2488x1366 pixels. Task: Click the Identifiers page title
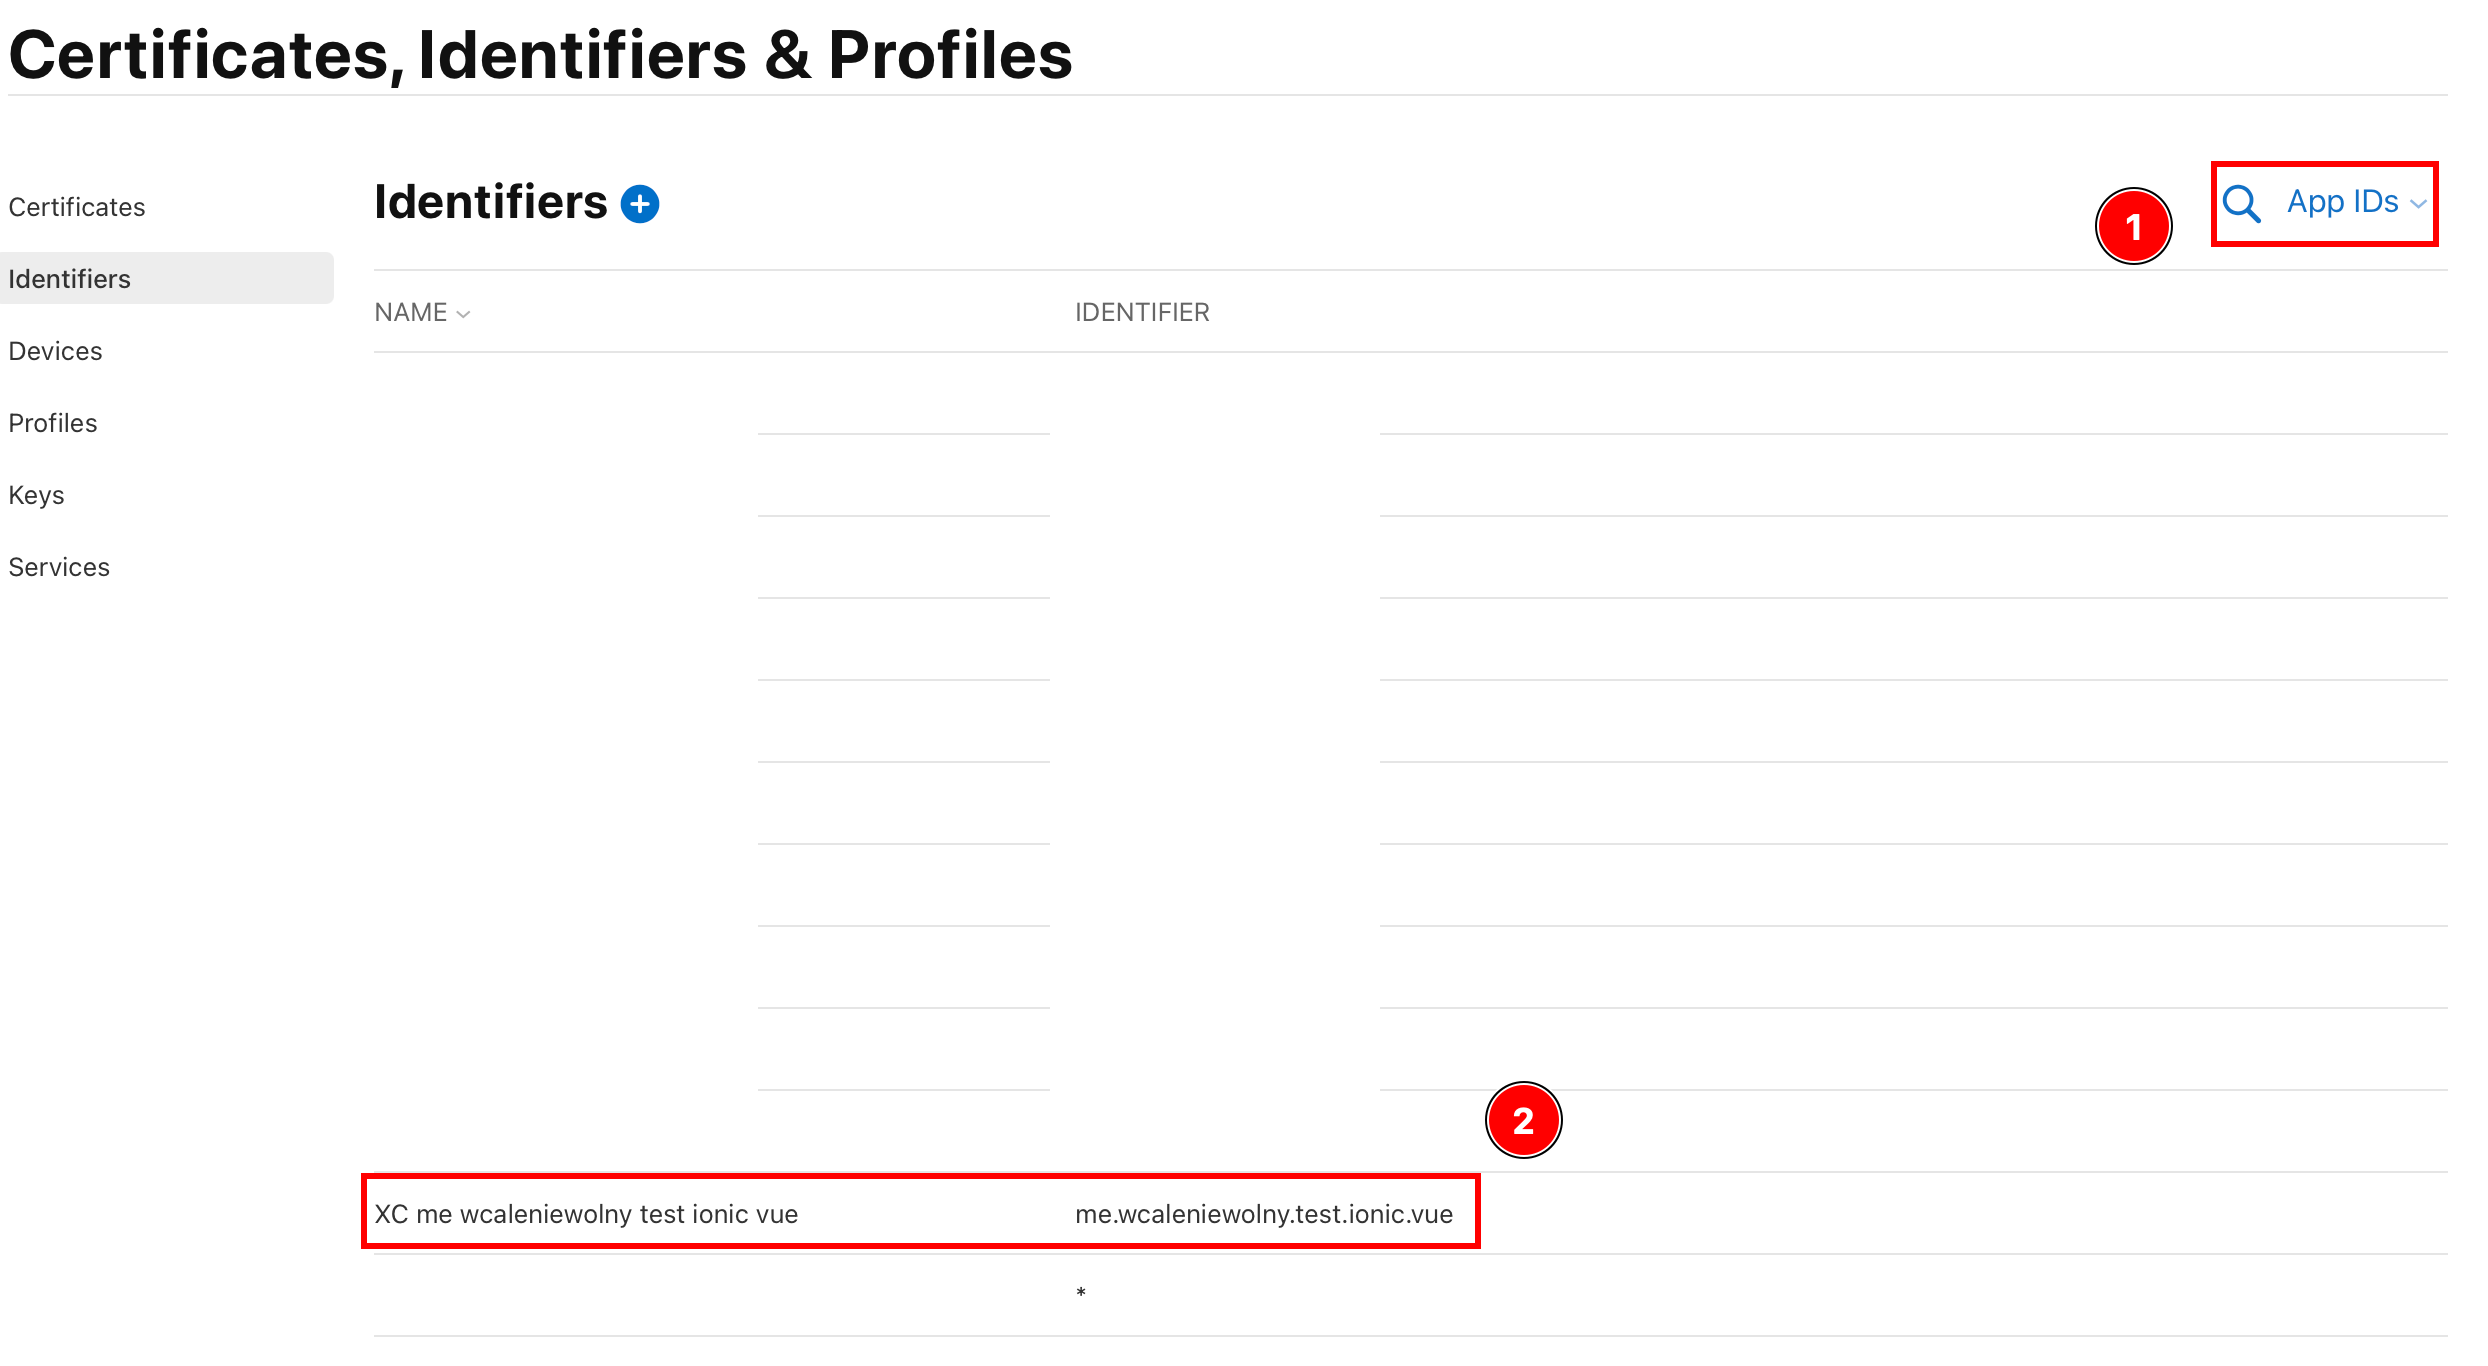490,201
